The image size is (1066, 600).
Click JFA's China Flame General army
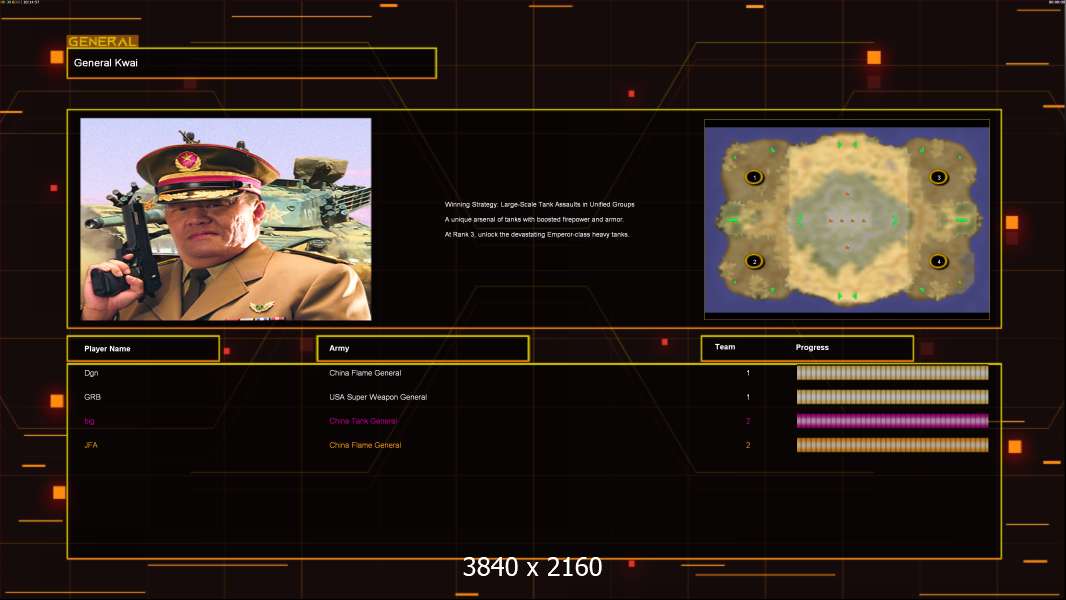365,445
